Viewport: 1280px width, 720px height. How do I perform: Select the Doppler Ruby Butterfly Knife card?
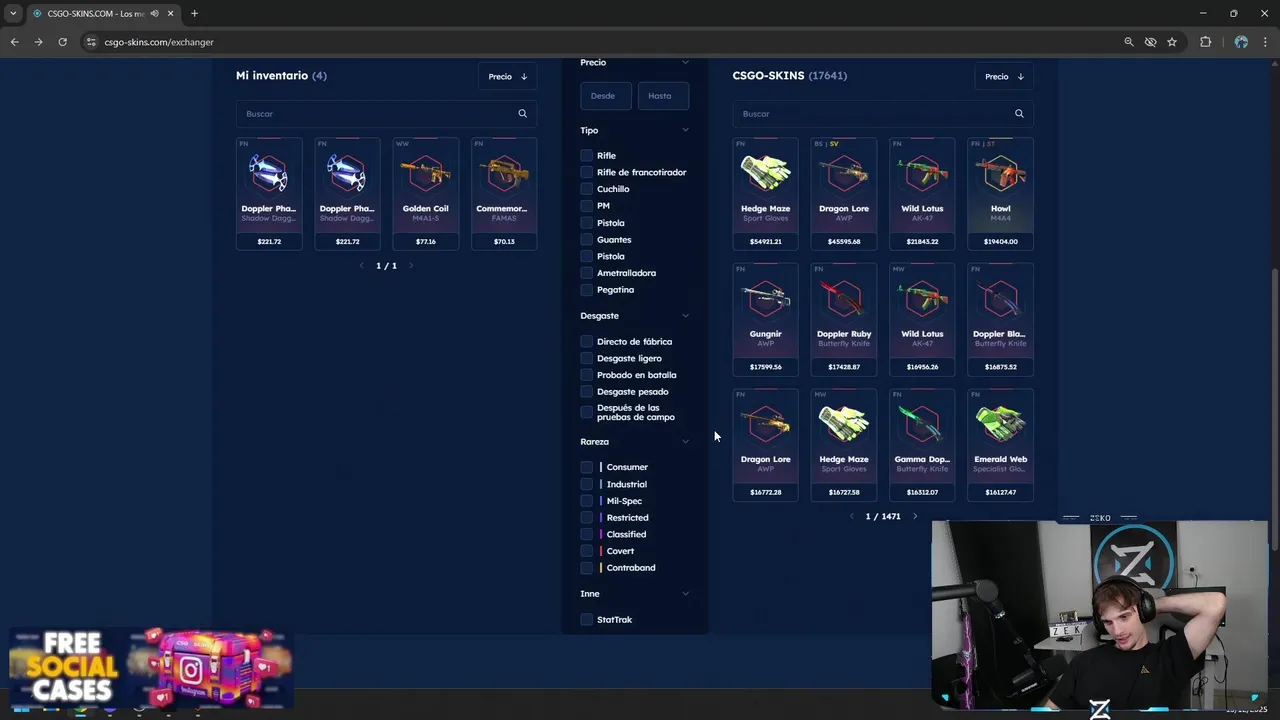844,319
